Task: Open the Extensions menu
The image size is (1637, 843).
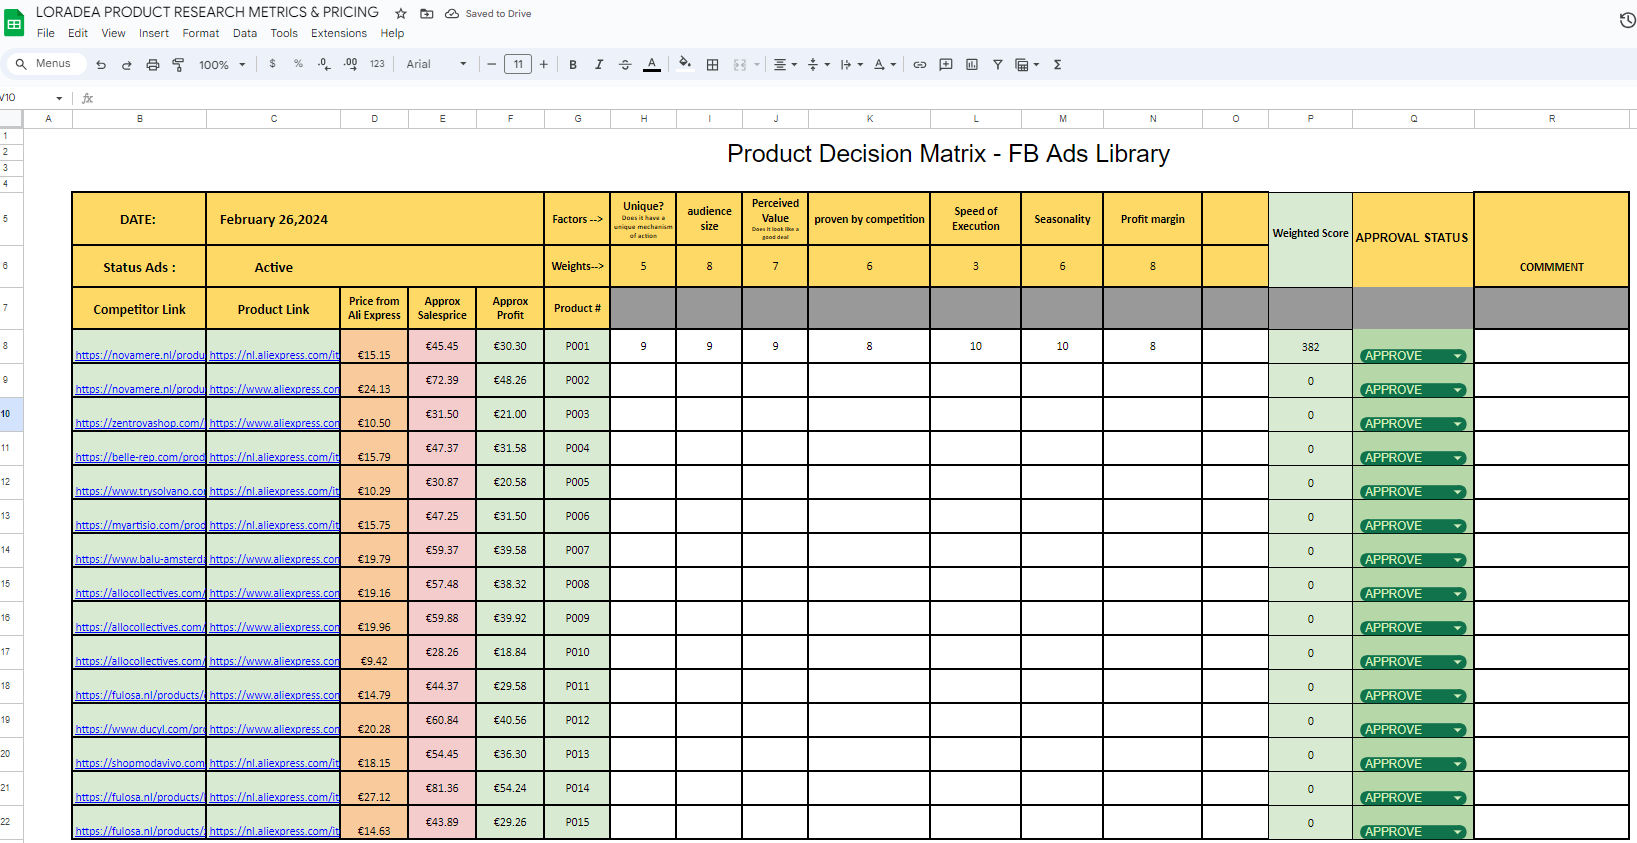Action: [339, 33]
